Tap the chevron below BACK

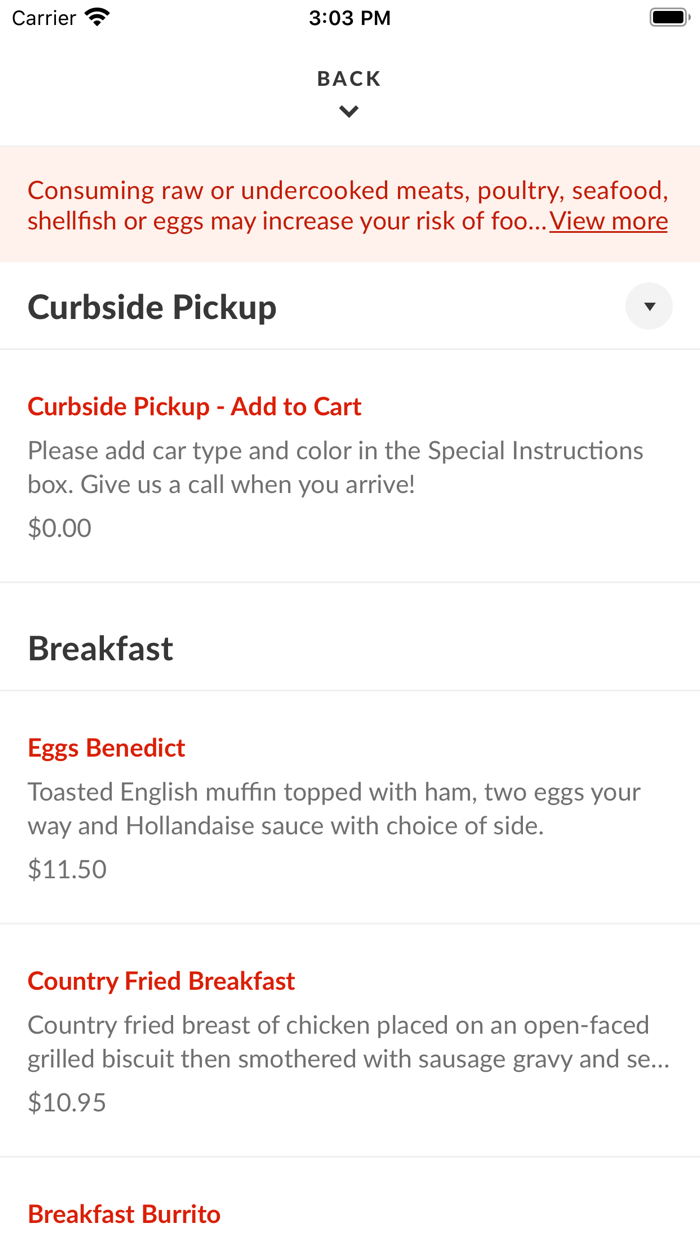(x=348, y=111)
